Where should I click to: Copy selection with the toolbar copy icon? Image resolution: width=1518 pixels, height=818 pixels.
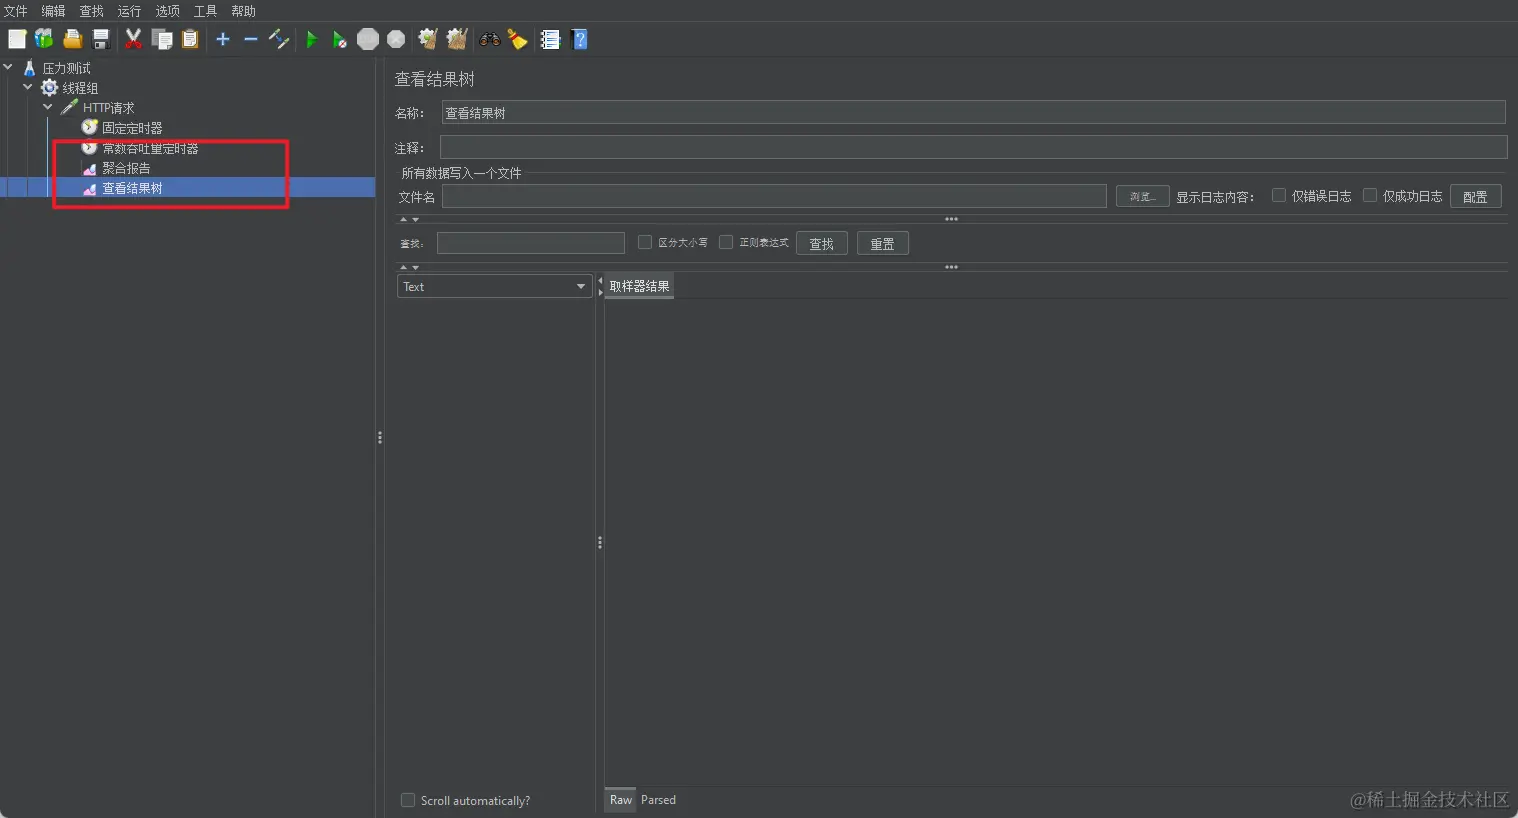[162, 39]
